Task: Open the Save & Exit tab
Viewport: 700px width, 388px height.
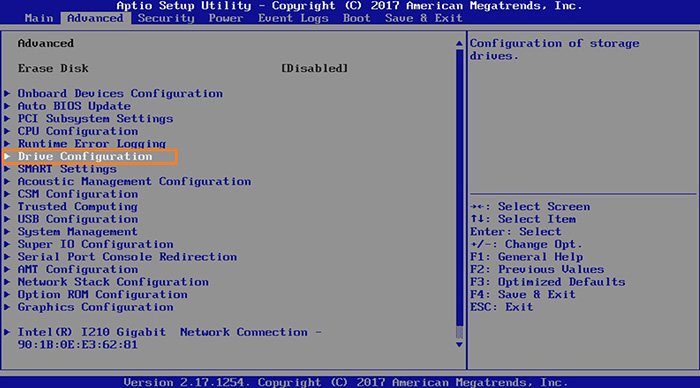Action: pos(424,18)
